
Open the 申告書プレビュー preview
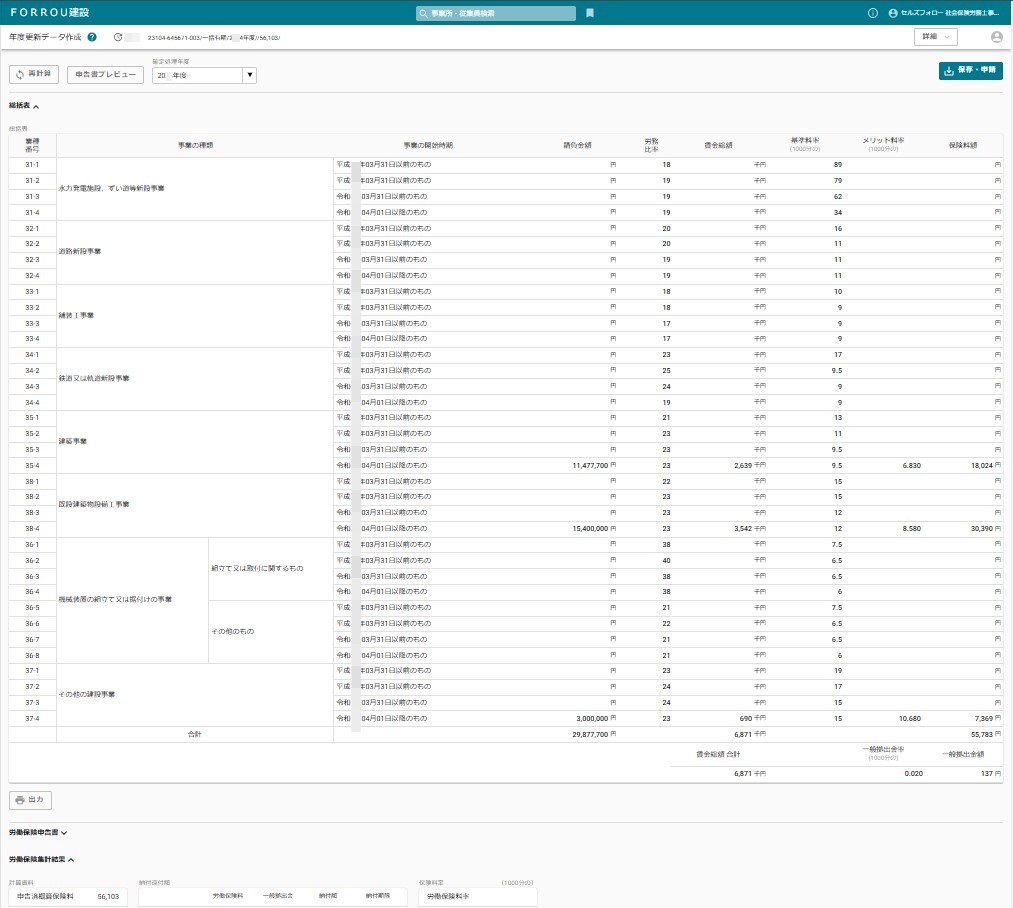coord(105,74)
